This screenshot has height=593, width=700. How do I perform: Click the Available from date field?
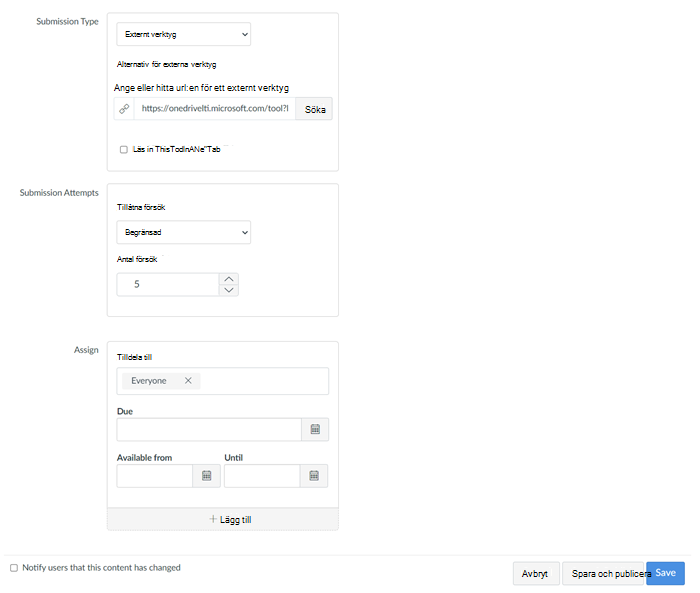pyautogui.click(x=154, y=476)
